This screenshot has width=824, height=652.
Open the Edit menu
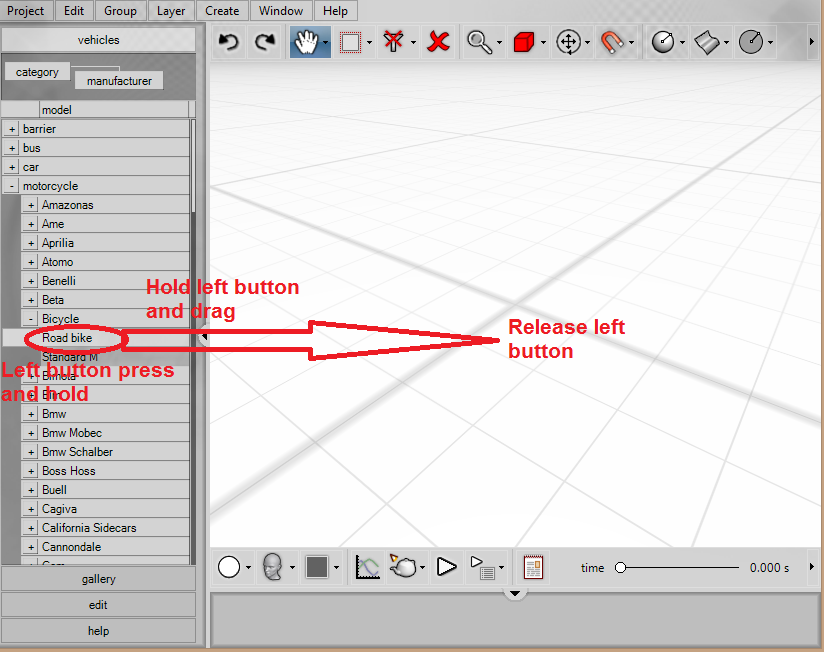tap(74, 11)
